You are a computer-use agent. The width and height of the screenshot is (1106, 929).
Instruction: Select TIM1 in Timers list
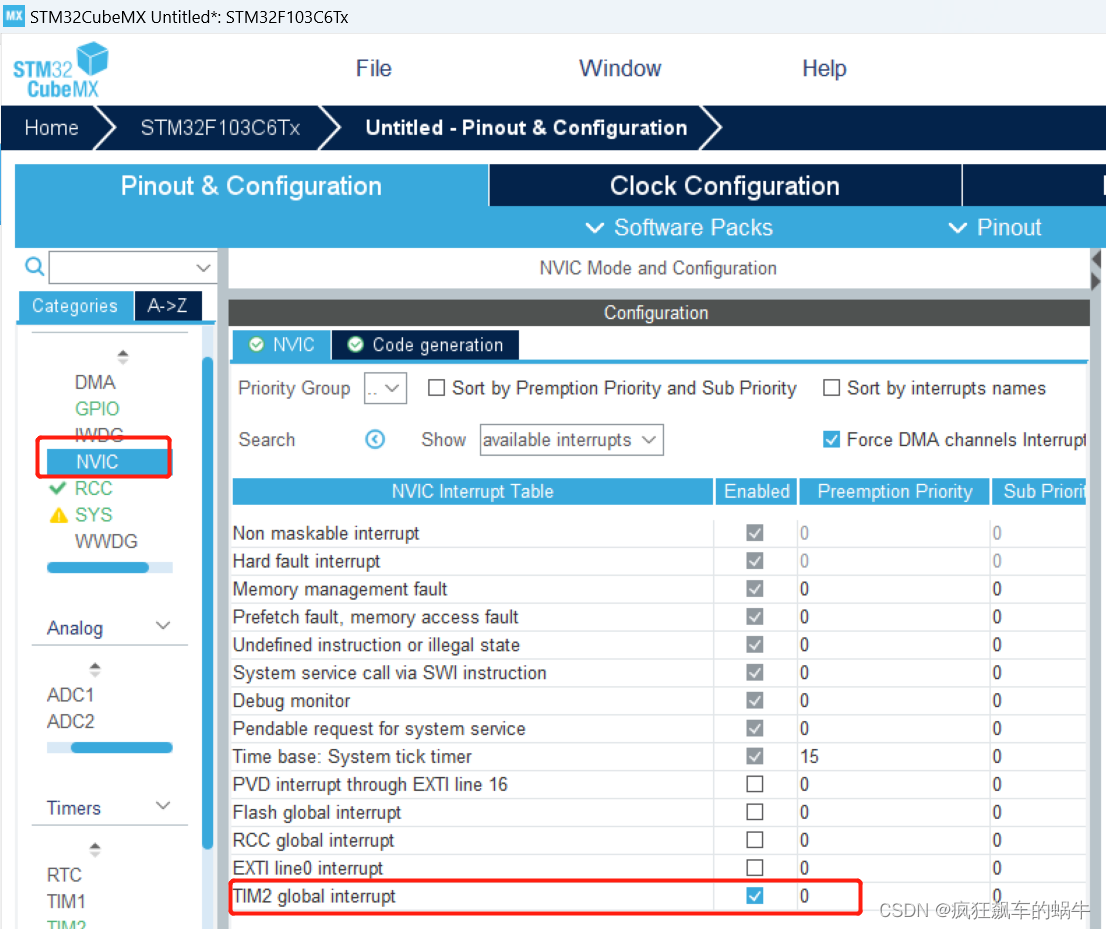tap(66, 901)
